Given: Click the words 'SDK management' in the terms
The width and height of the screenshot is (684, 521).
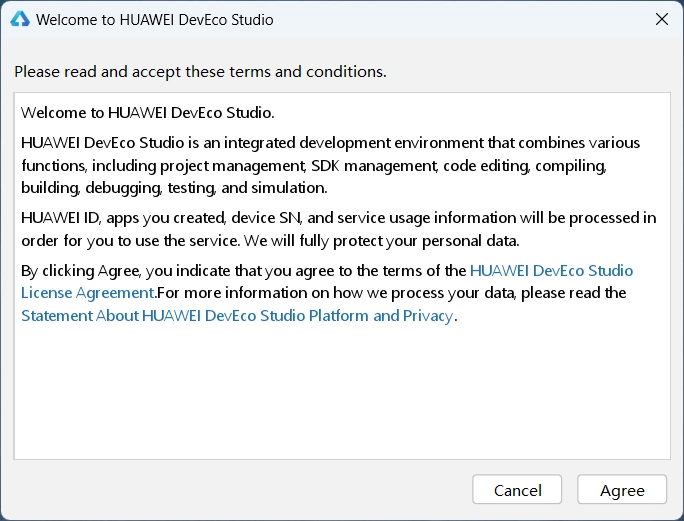Looking at the screenshot, I should point(373,165).
